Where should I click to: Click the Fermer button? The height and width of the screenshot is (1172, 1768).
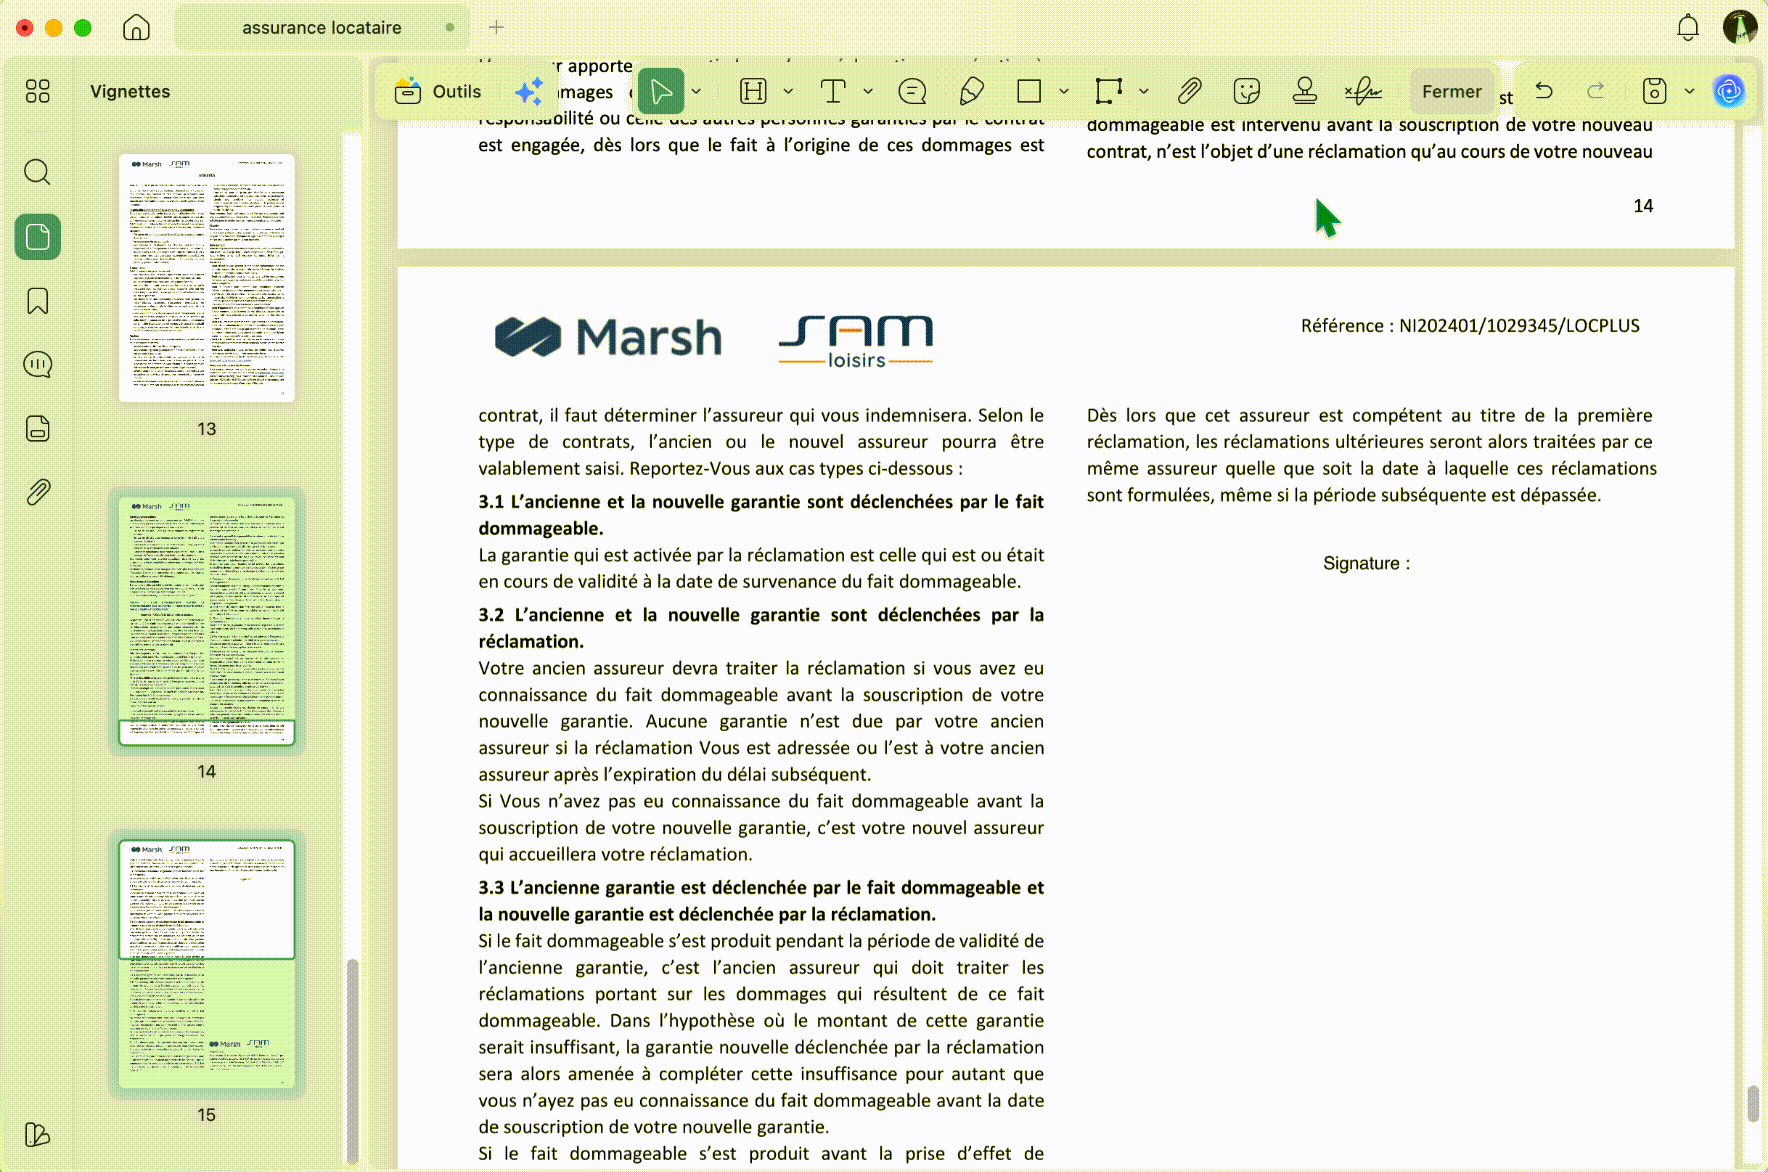pyautogui.click(x=1452, y=91)
